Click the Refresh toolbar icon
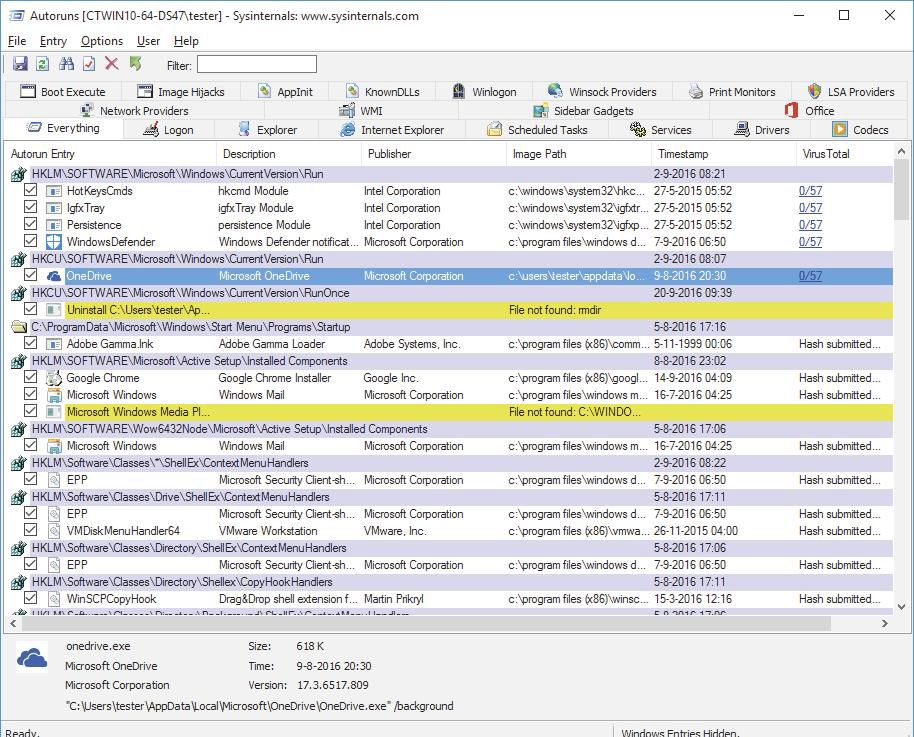Screen dimensions: 914x737 coord(43,64)
